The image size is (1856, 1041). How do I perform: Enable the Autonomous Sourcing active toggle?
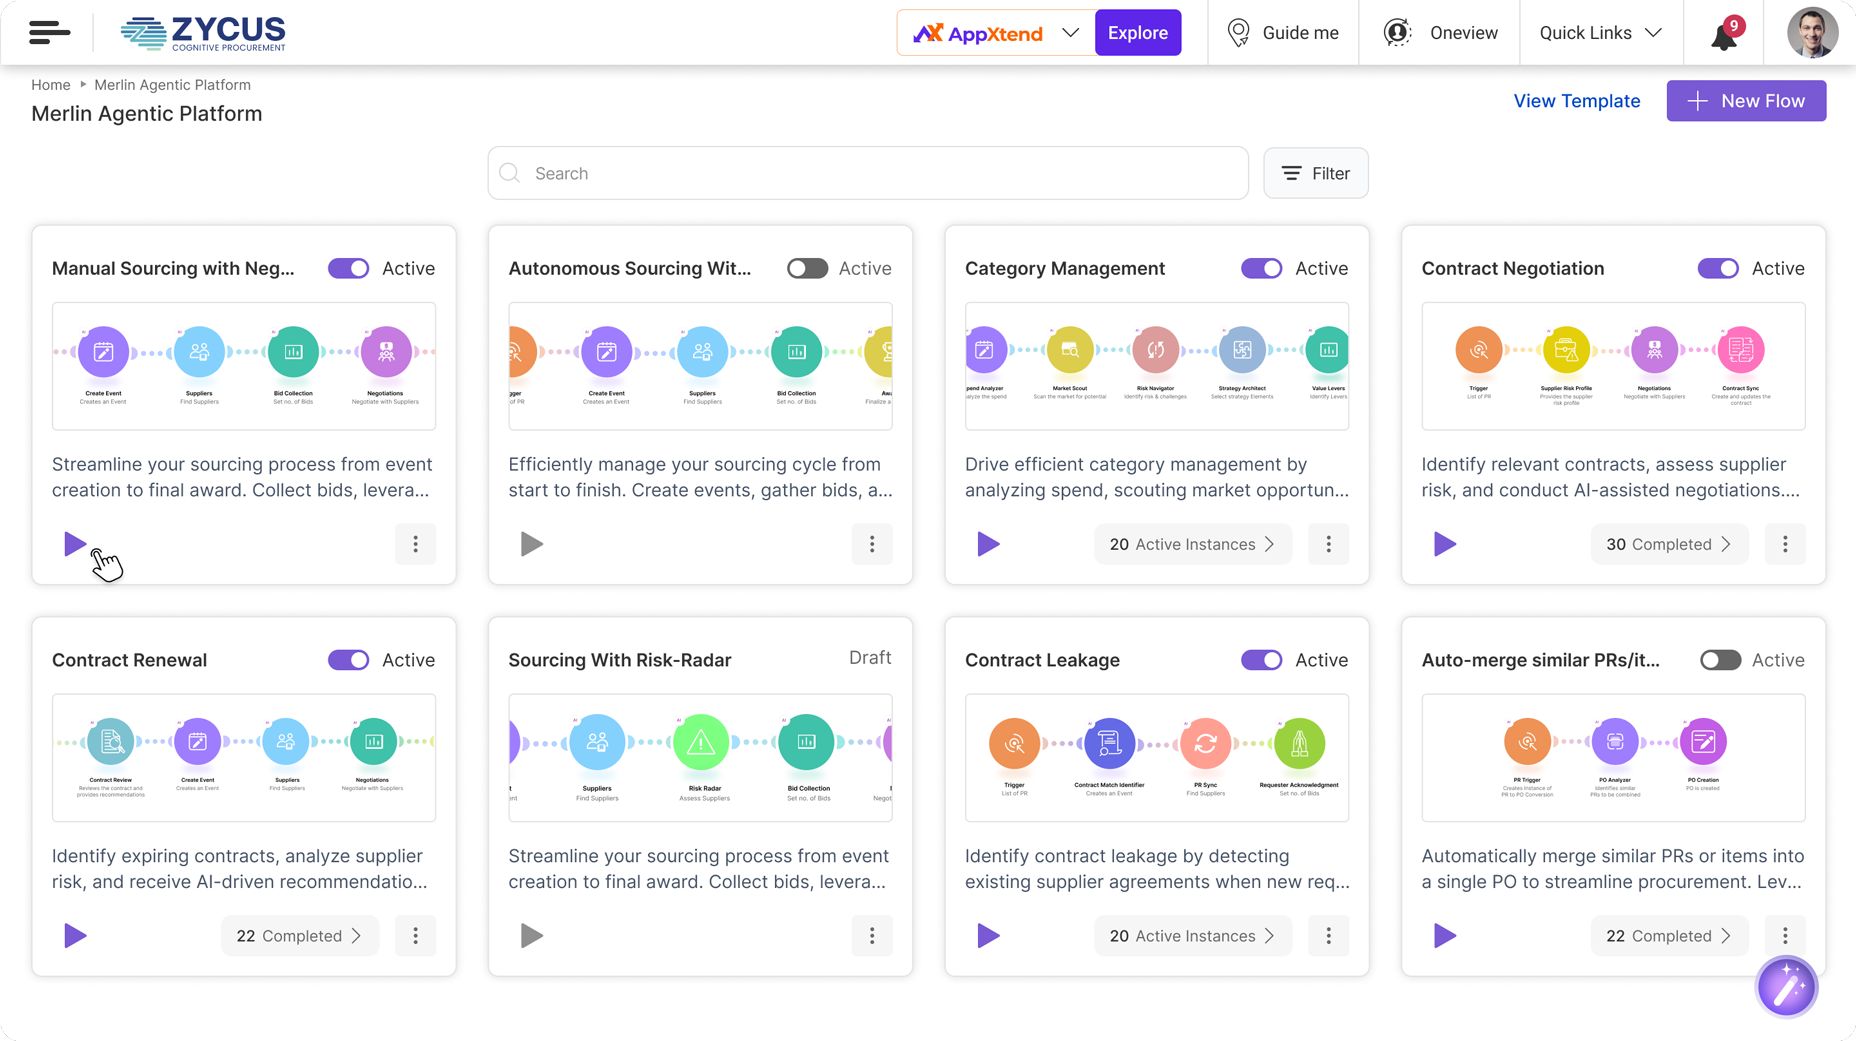click(807, 268)
